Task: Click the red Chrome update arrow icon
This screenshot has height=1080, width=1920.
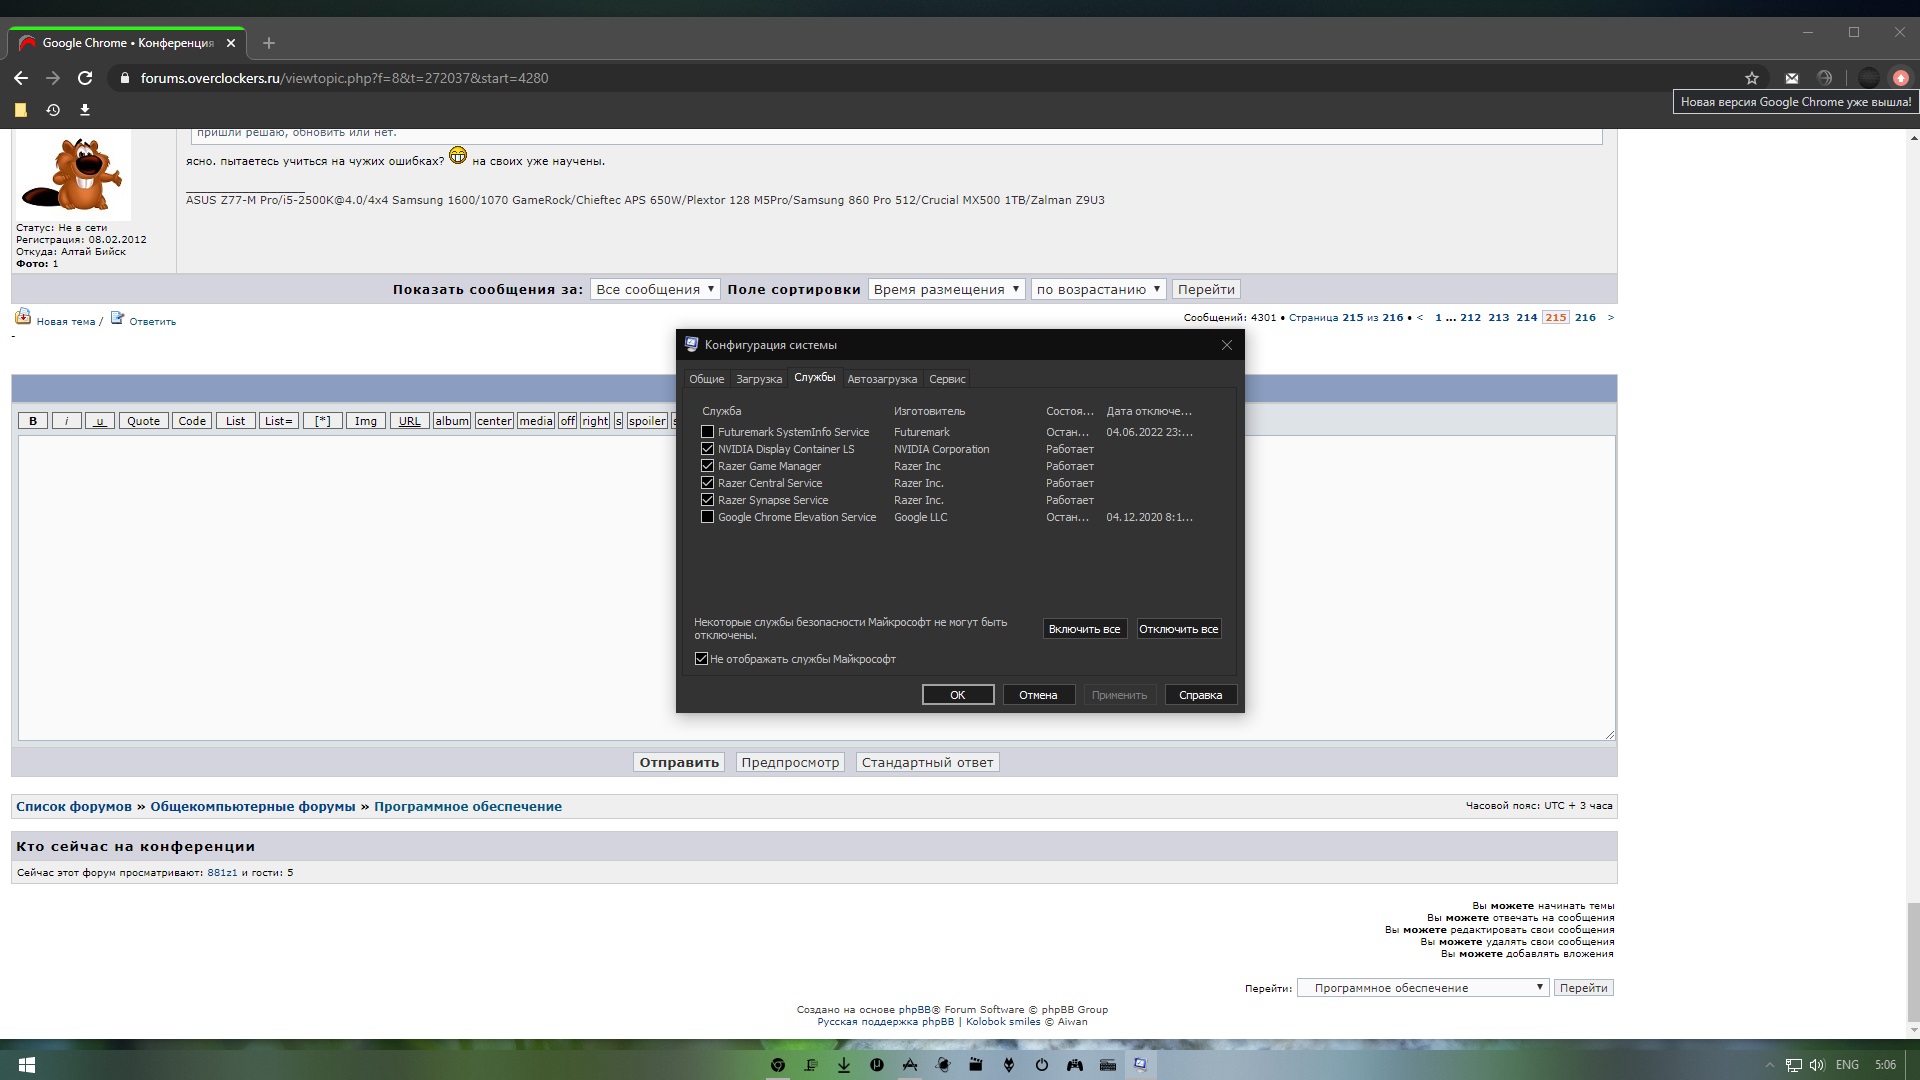Action: point(1901,78)
